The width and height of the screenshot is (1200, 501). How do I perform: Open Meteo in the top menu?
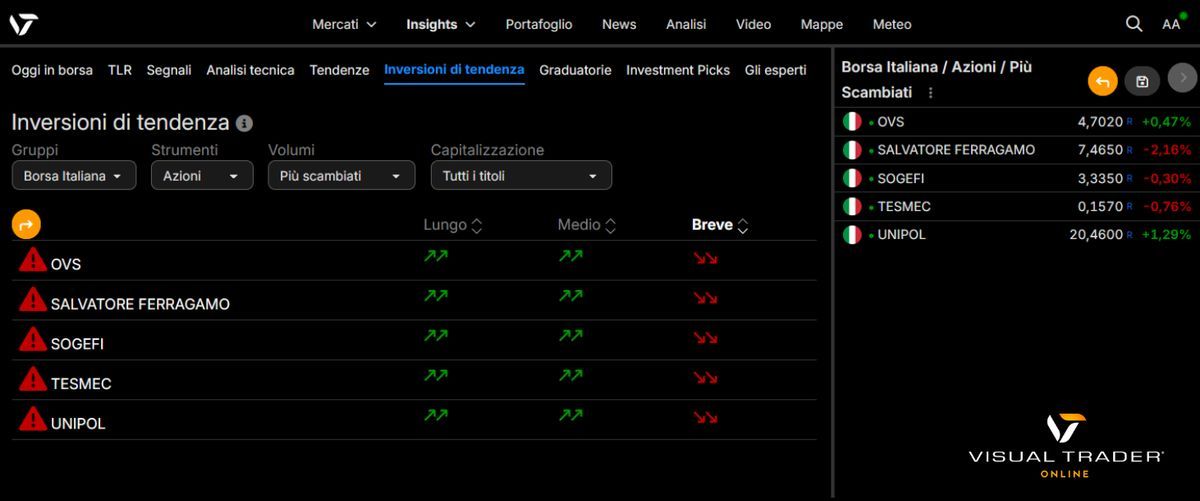892,24
